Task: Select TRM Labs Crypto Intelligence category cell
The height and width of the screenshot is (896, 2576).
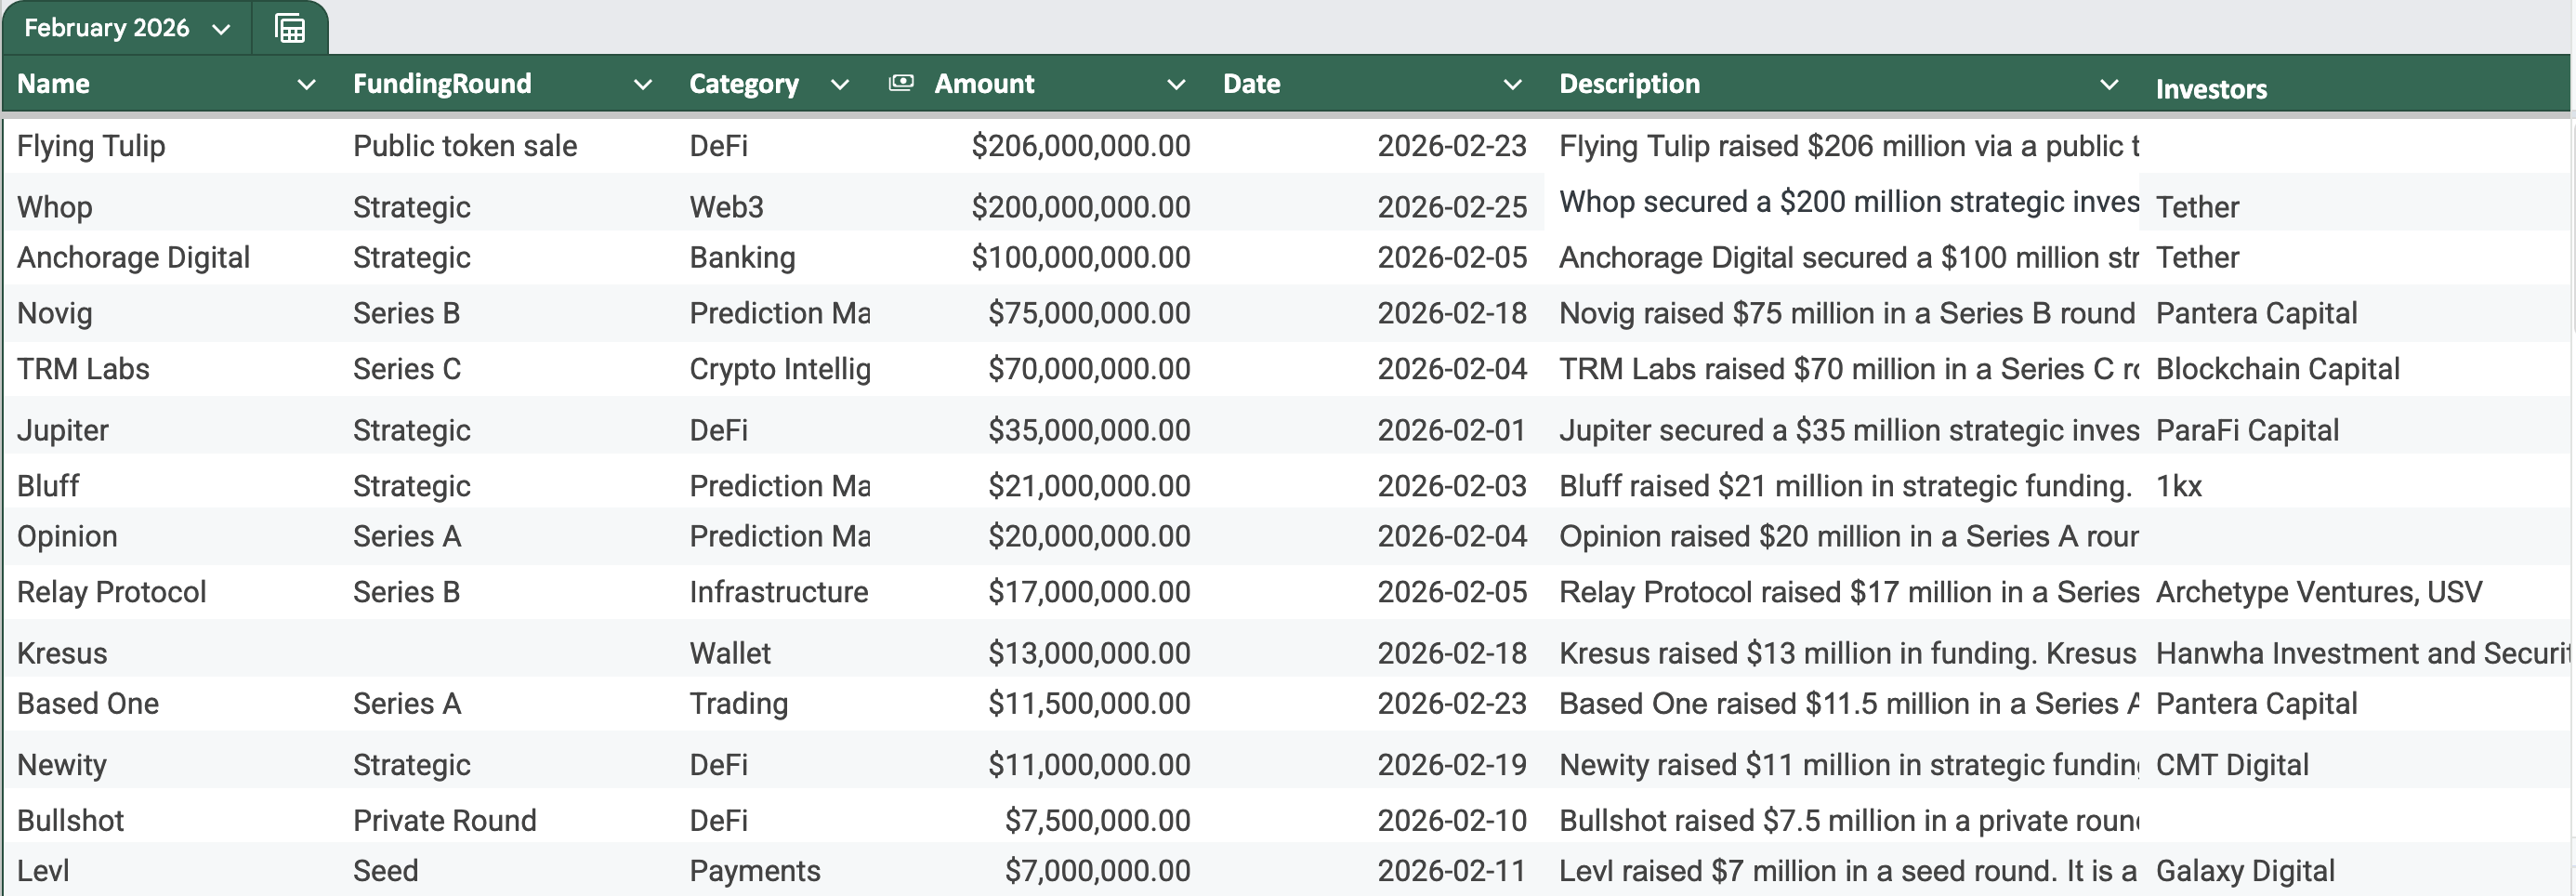Action: tap(778, 369)
